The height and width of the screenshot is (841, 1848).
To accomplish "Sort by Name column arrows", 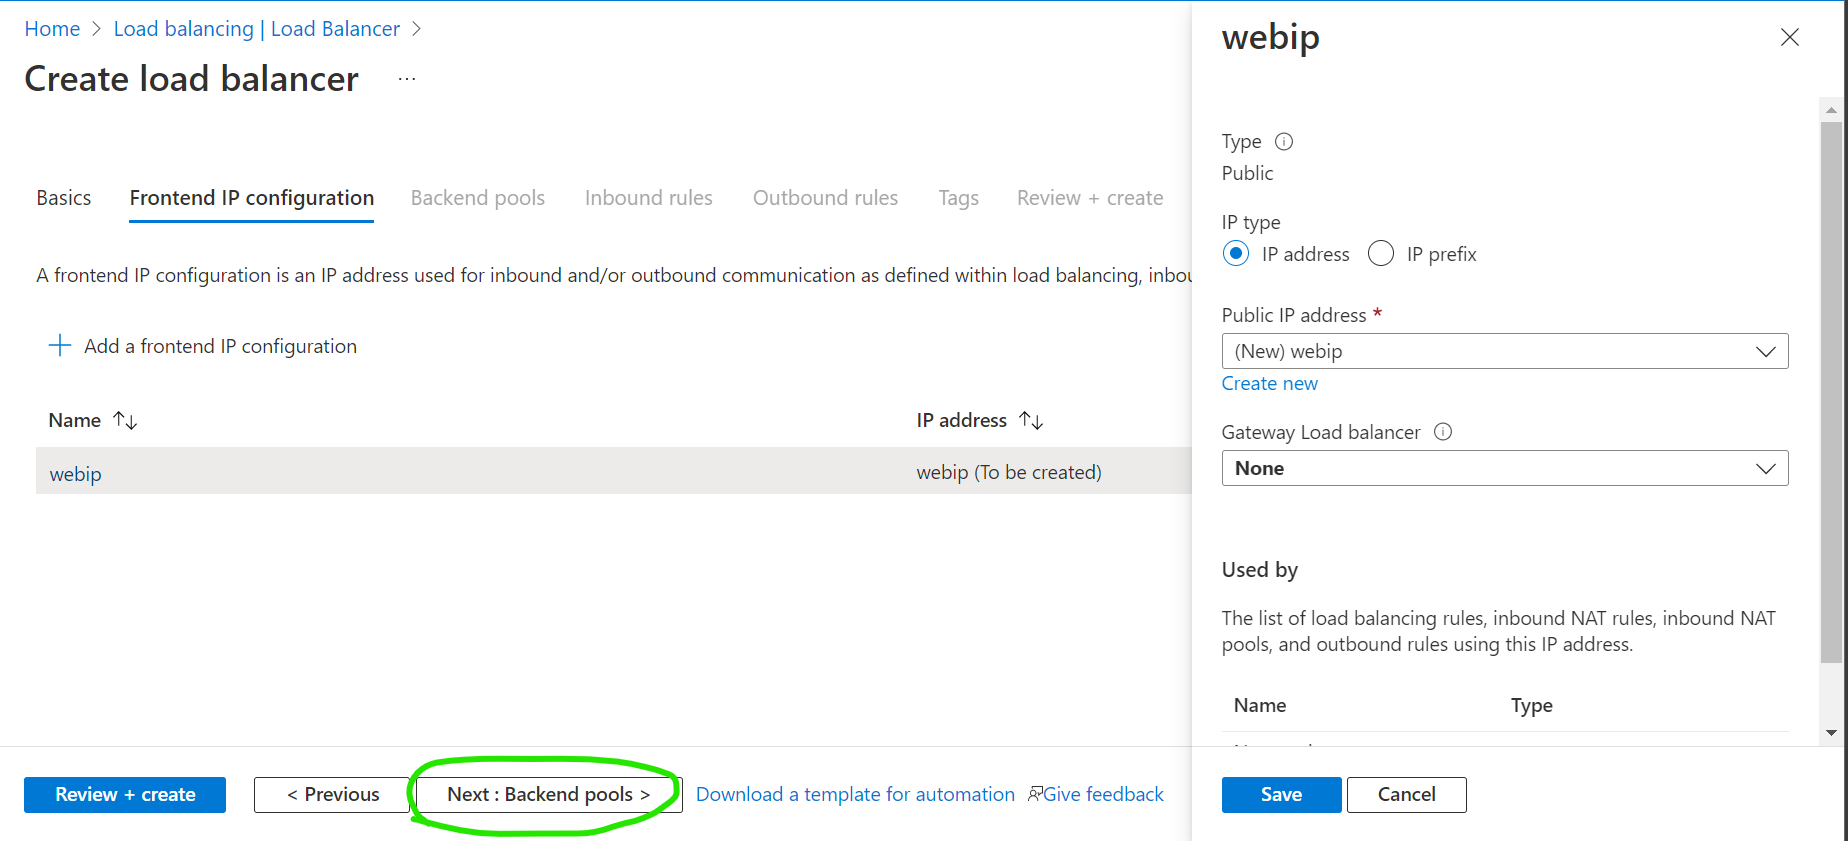I will coord(125,420).
